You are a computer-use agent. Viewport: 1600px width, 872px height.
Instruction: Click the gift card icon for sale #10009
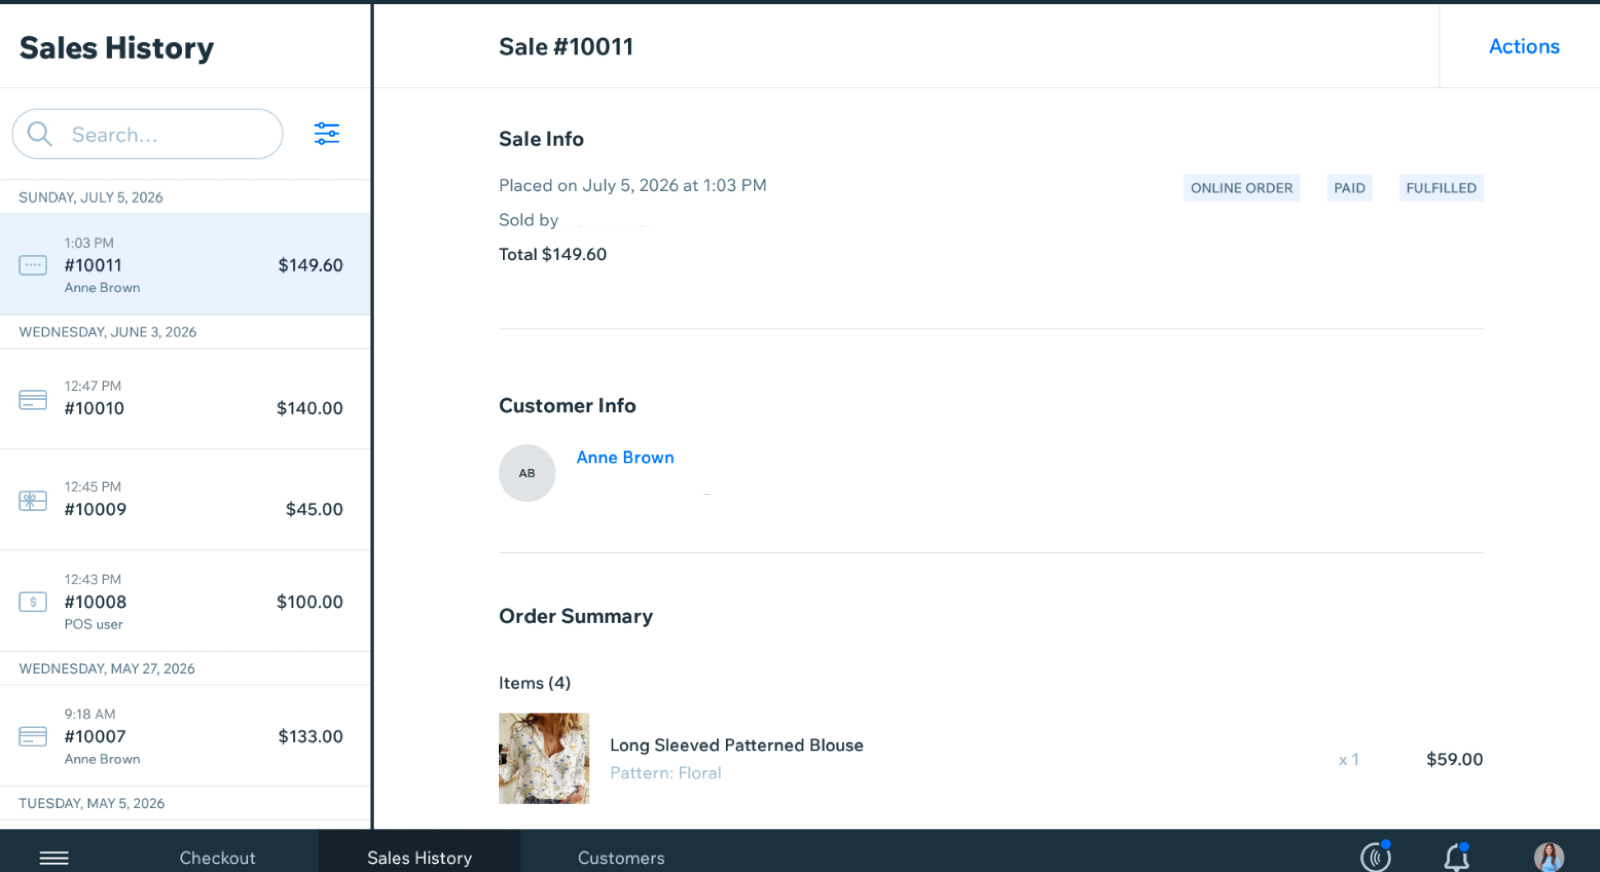(x=33, y=501)
